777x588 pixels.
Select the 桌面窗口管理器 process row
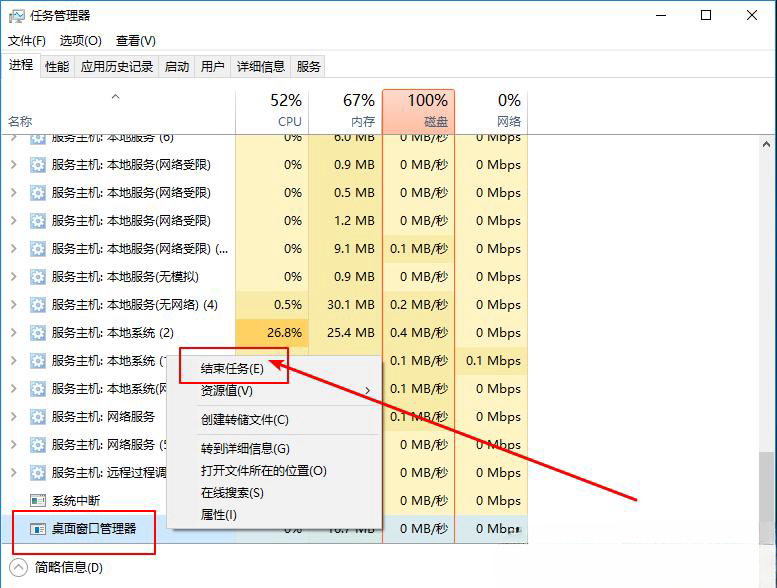point(265,529)
